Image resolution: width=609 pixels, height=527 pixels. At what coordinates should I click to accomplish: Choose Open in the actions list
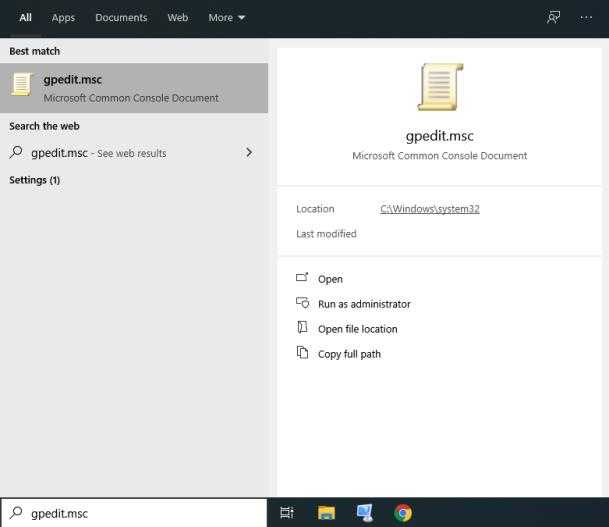330,279
